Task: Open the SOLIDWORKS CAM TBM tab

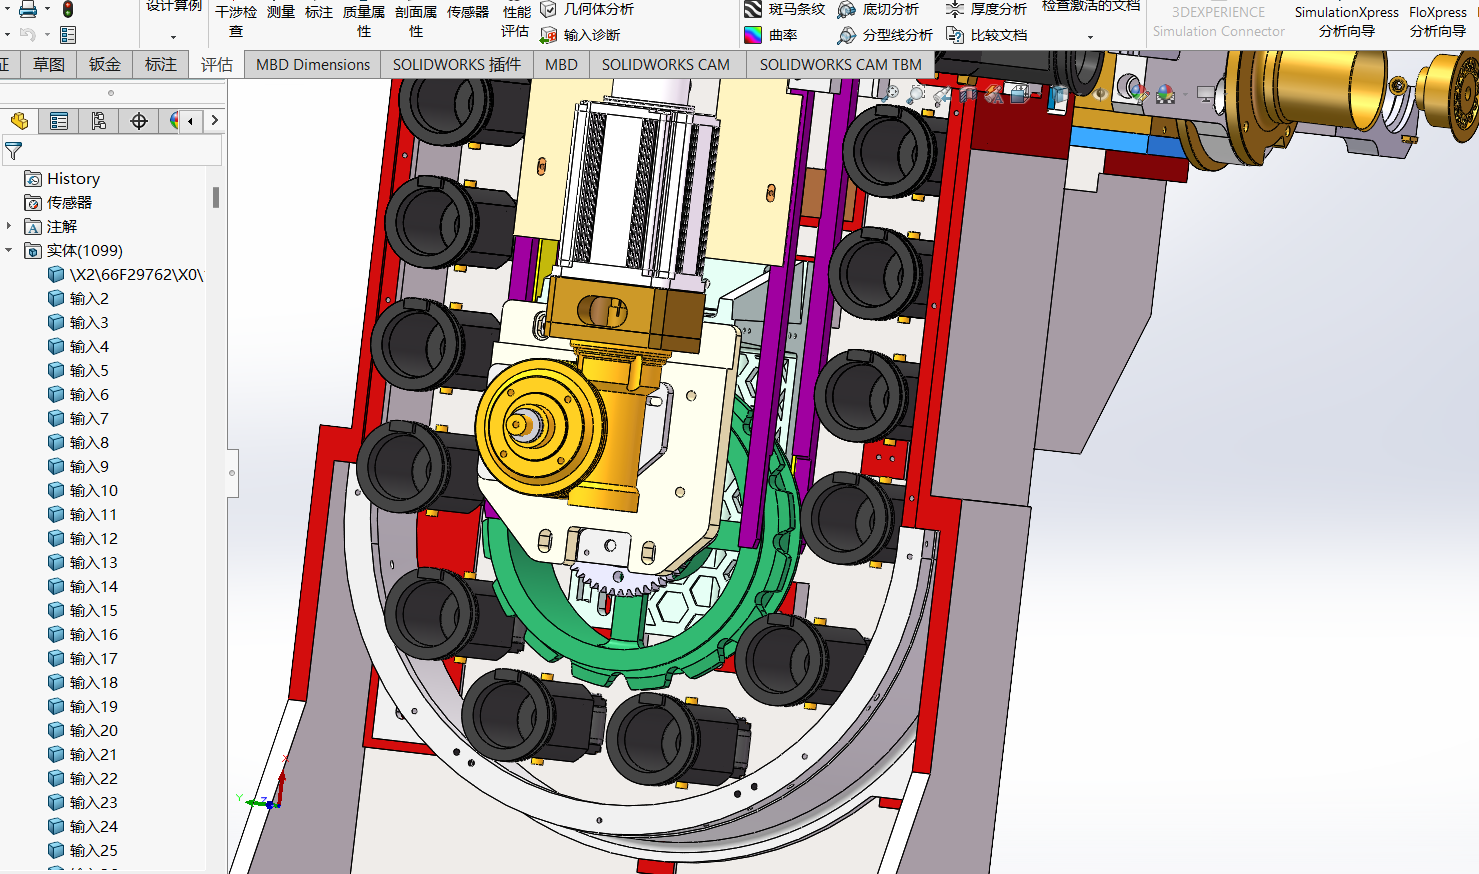Action: point(841,64)
